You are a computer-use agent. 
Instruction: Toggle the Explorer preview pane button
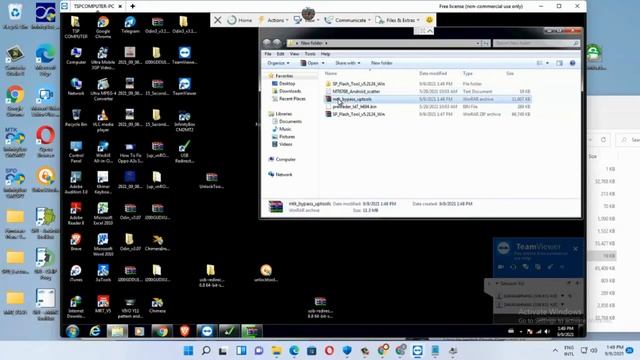pyautogui.click(x=559, y=63)
